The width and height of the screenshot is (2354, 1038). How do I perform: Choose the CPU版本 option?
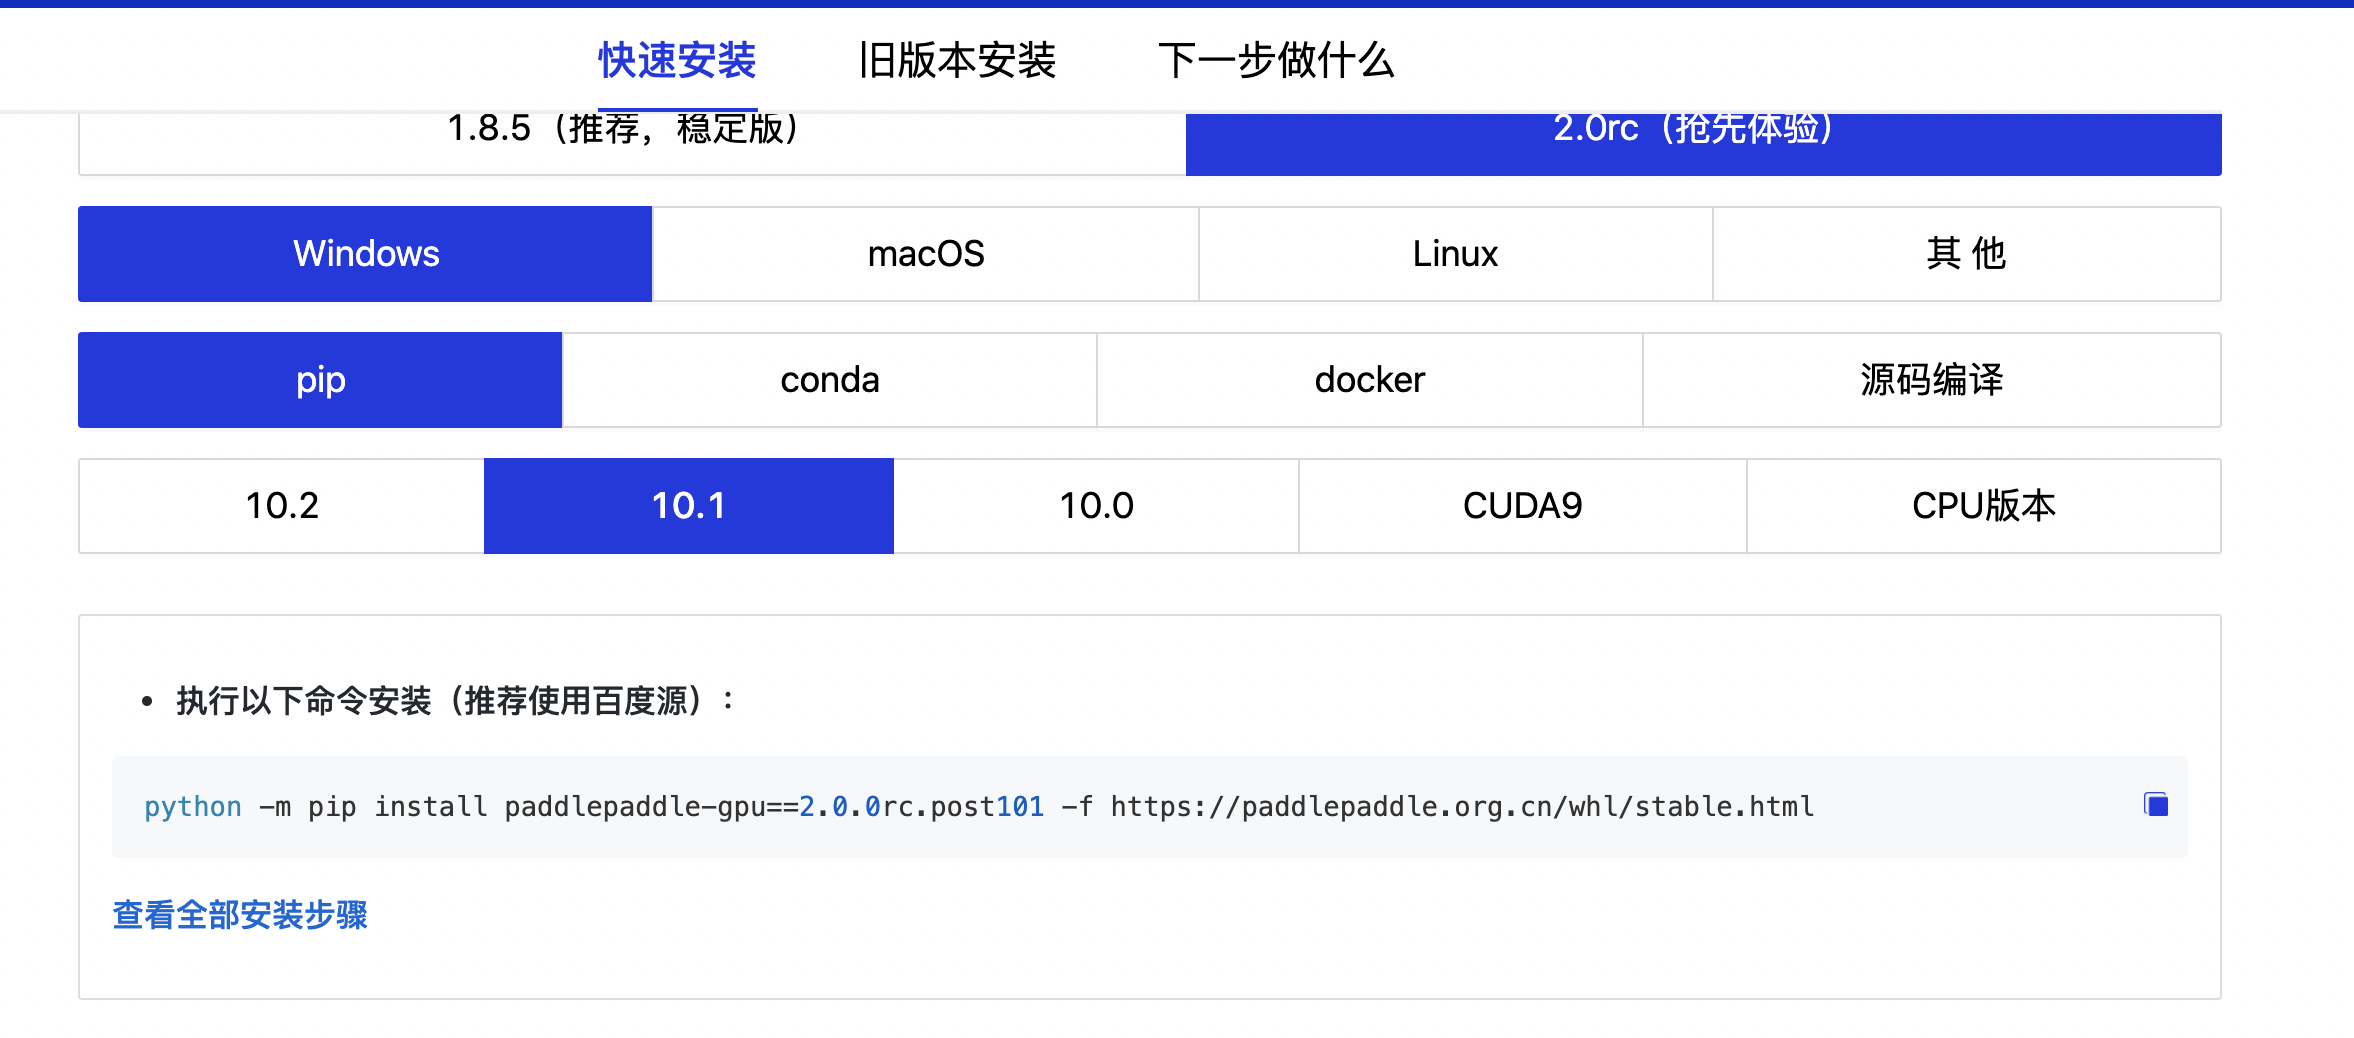[1983, 505]
